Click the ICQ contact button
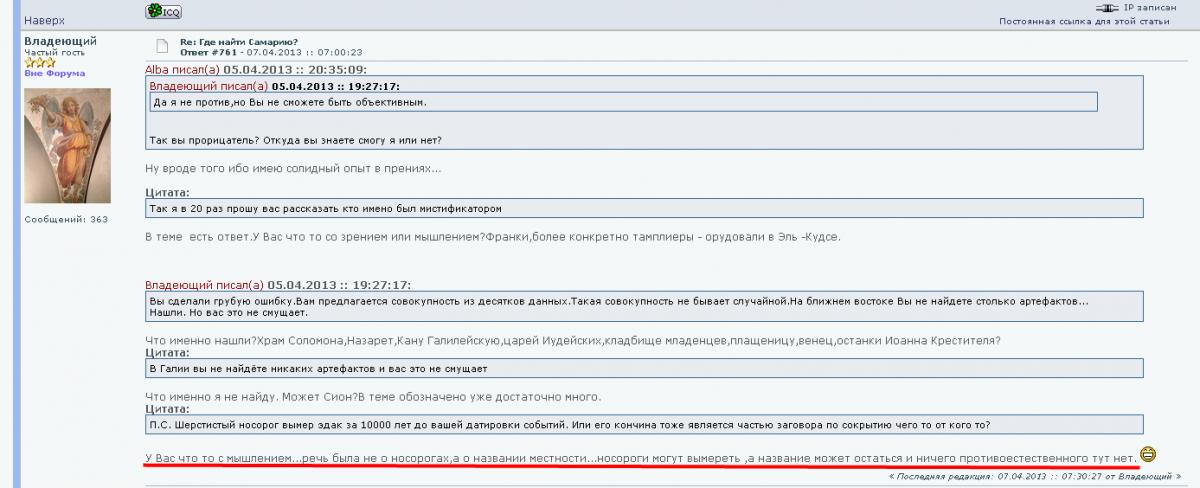Image resolution: width=1200 pixels, height=488 pixels. pyautogui.click(x=162, y=11)
